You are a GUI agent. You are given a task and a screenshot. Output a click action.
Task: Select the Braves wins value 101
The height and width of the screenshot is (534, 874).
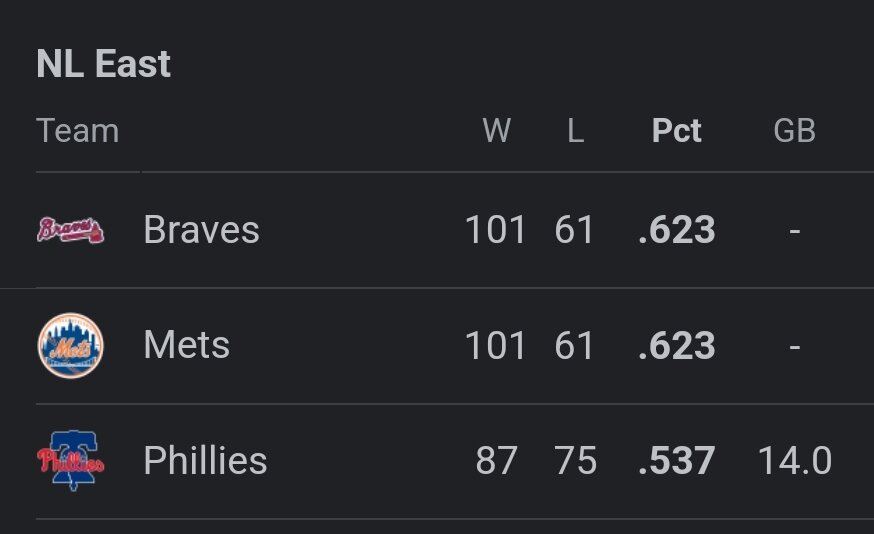point(494,230)
